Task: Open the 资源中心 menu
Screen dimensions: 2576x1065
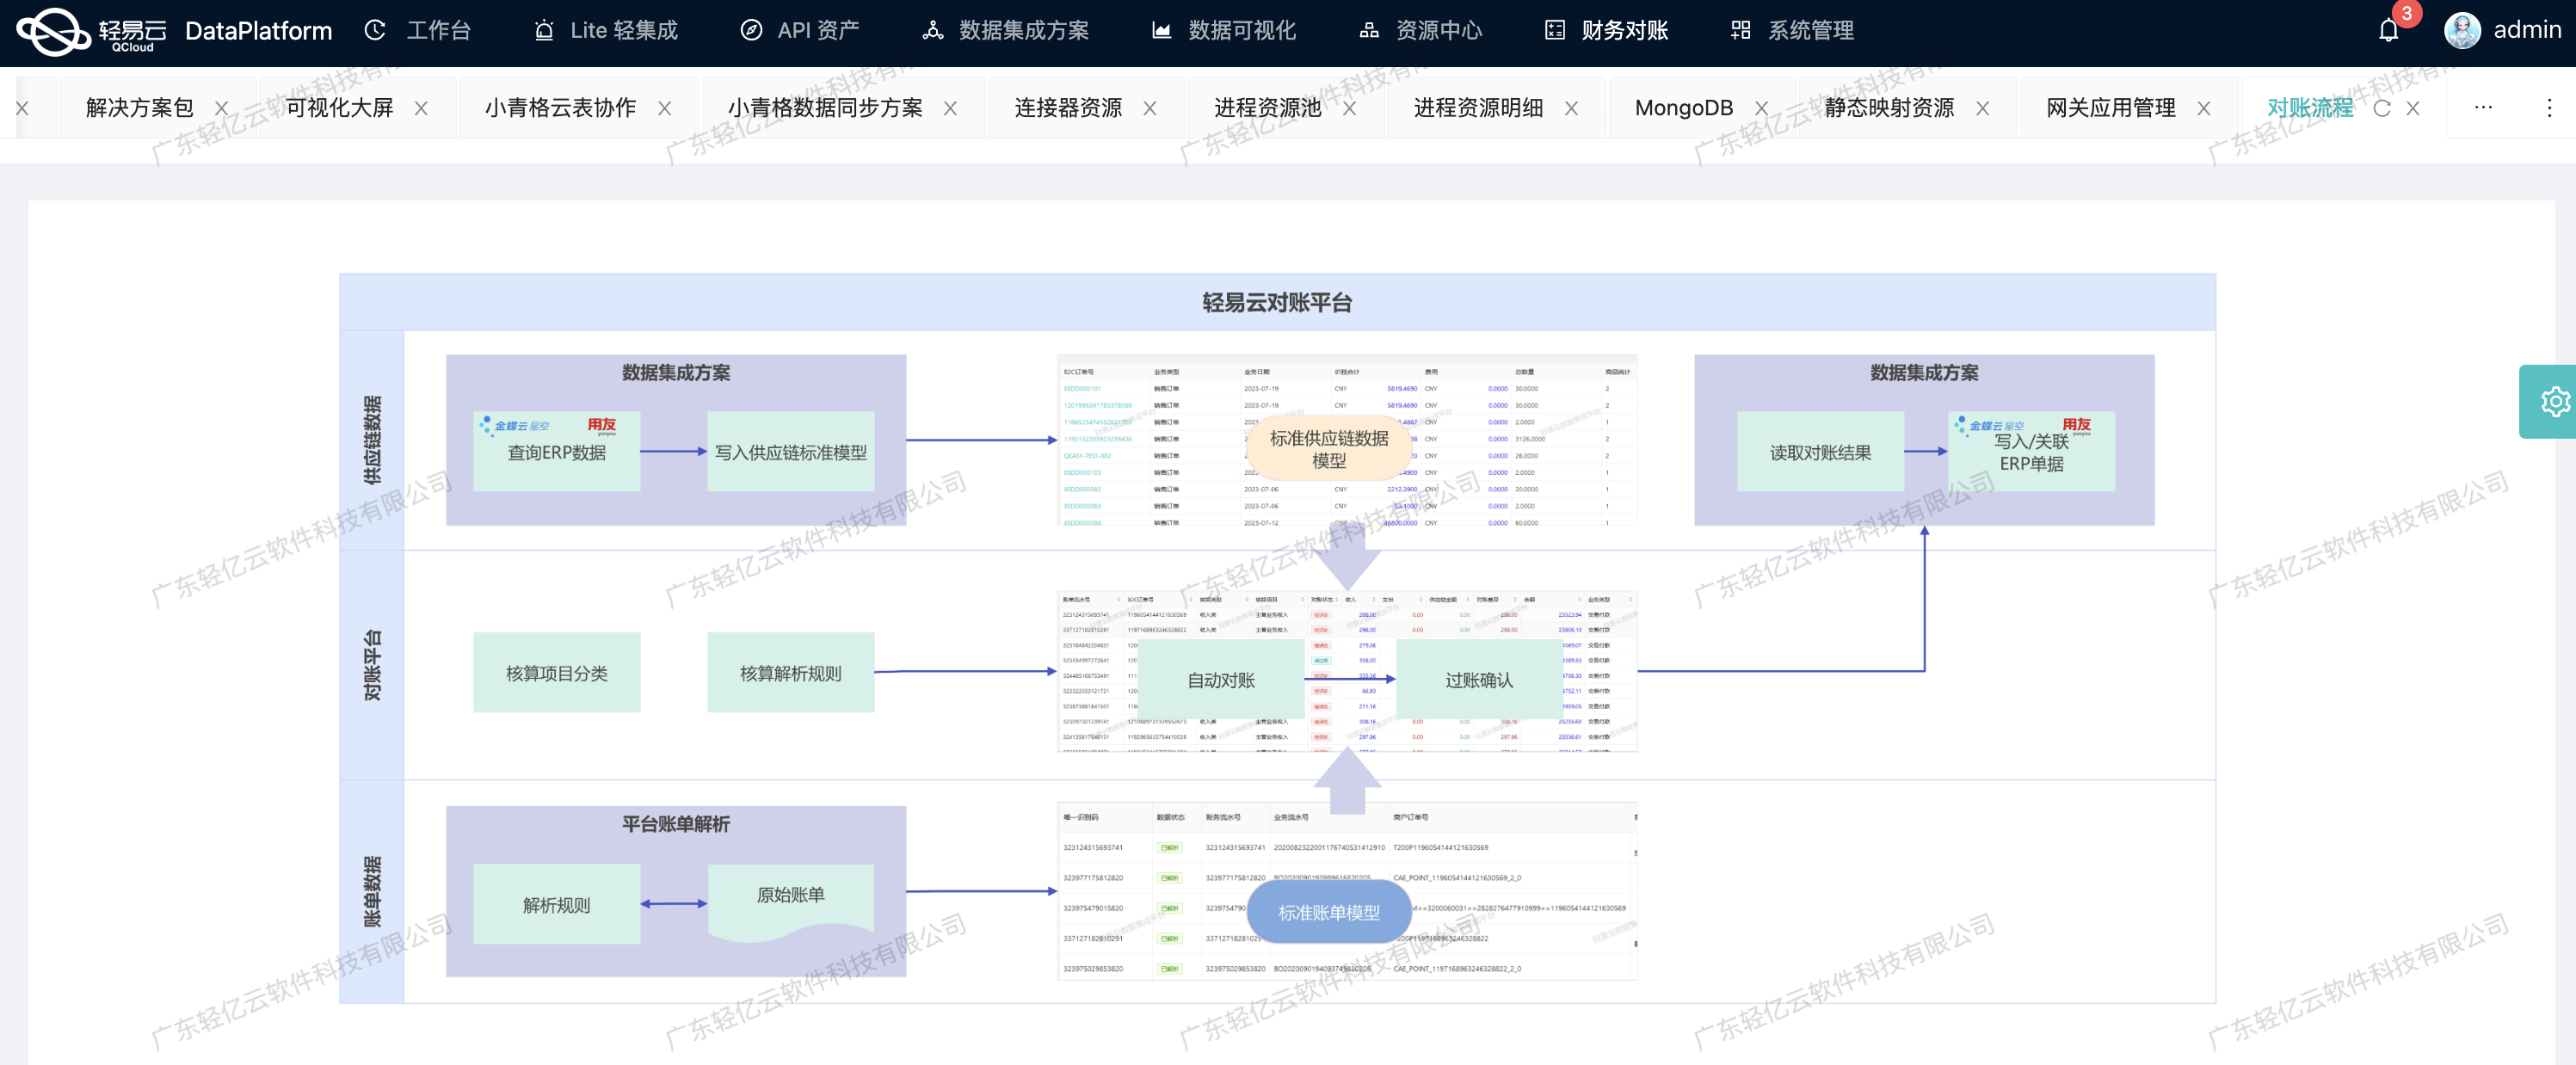Action: point(1420,31)
